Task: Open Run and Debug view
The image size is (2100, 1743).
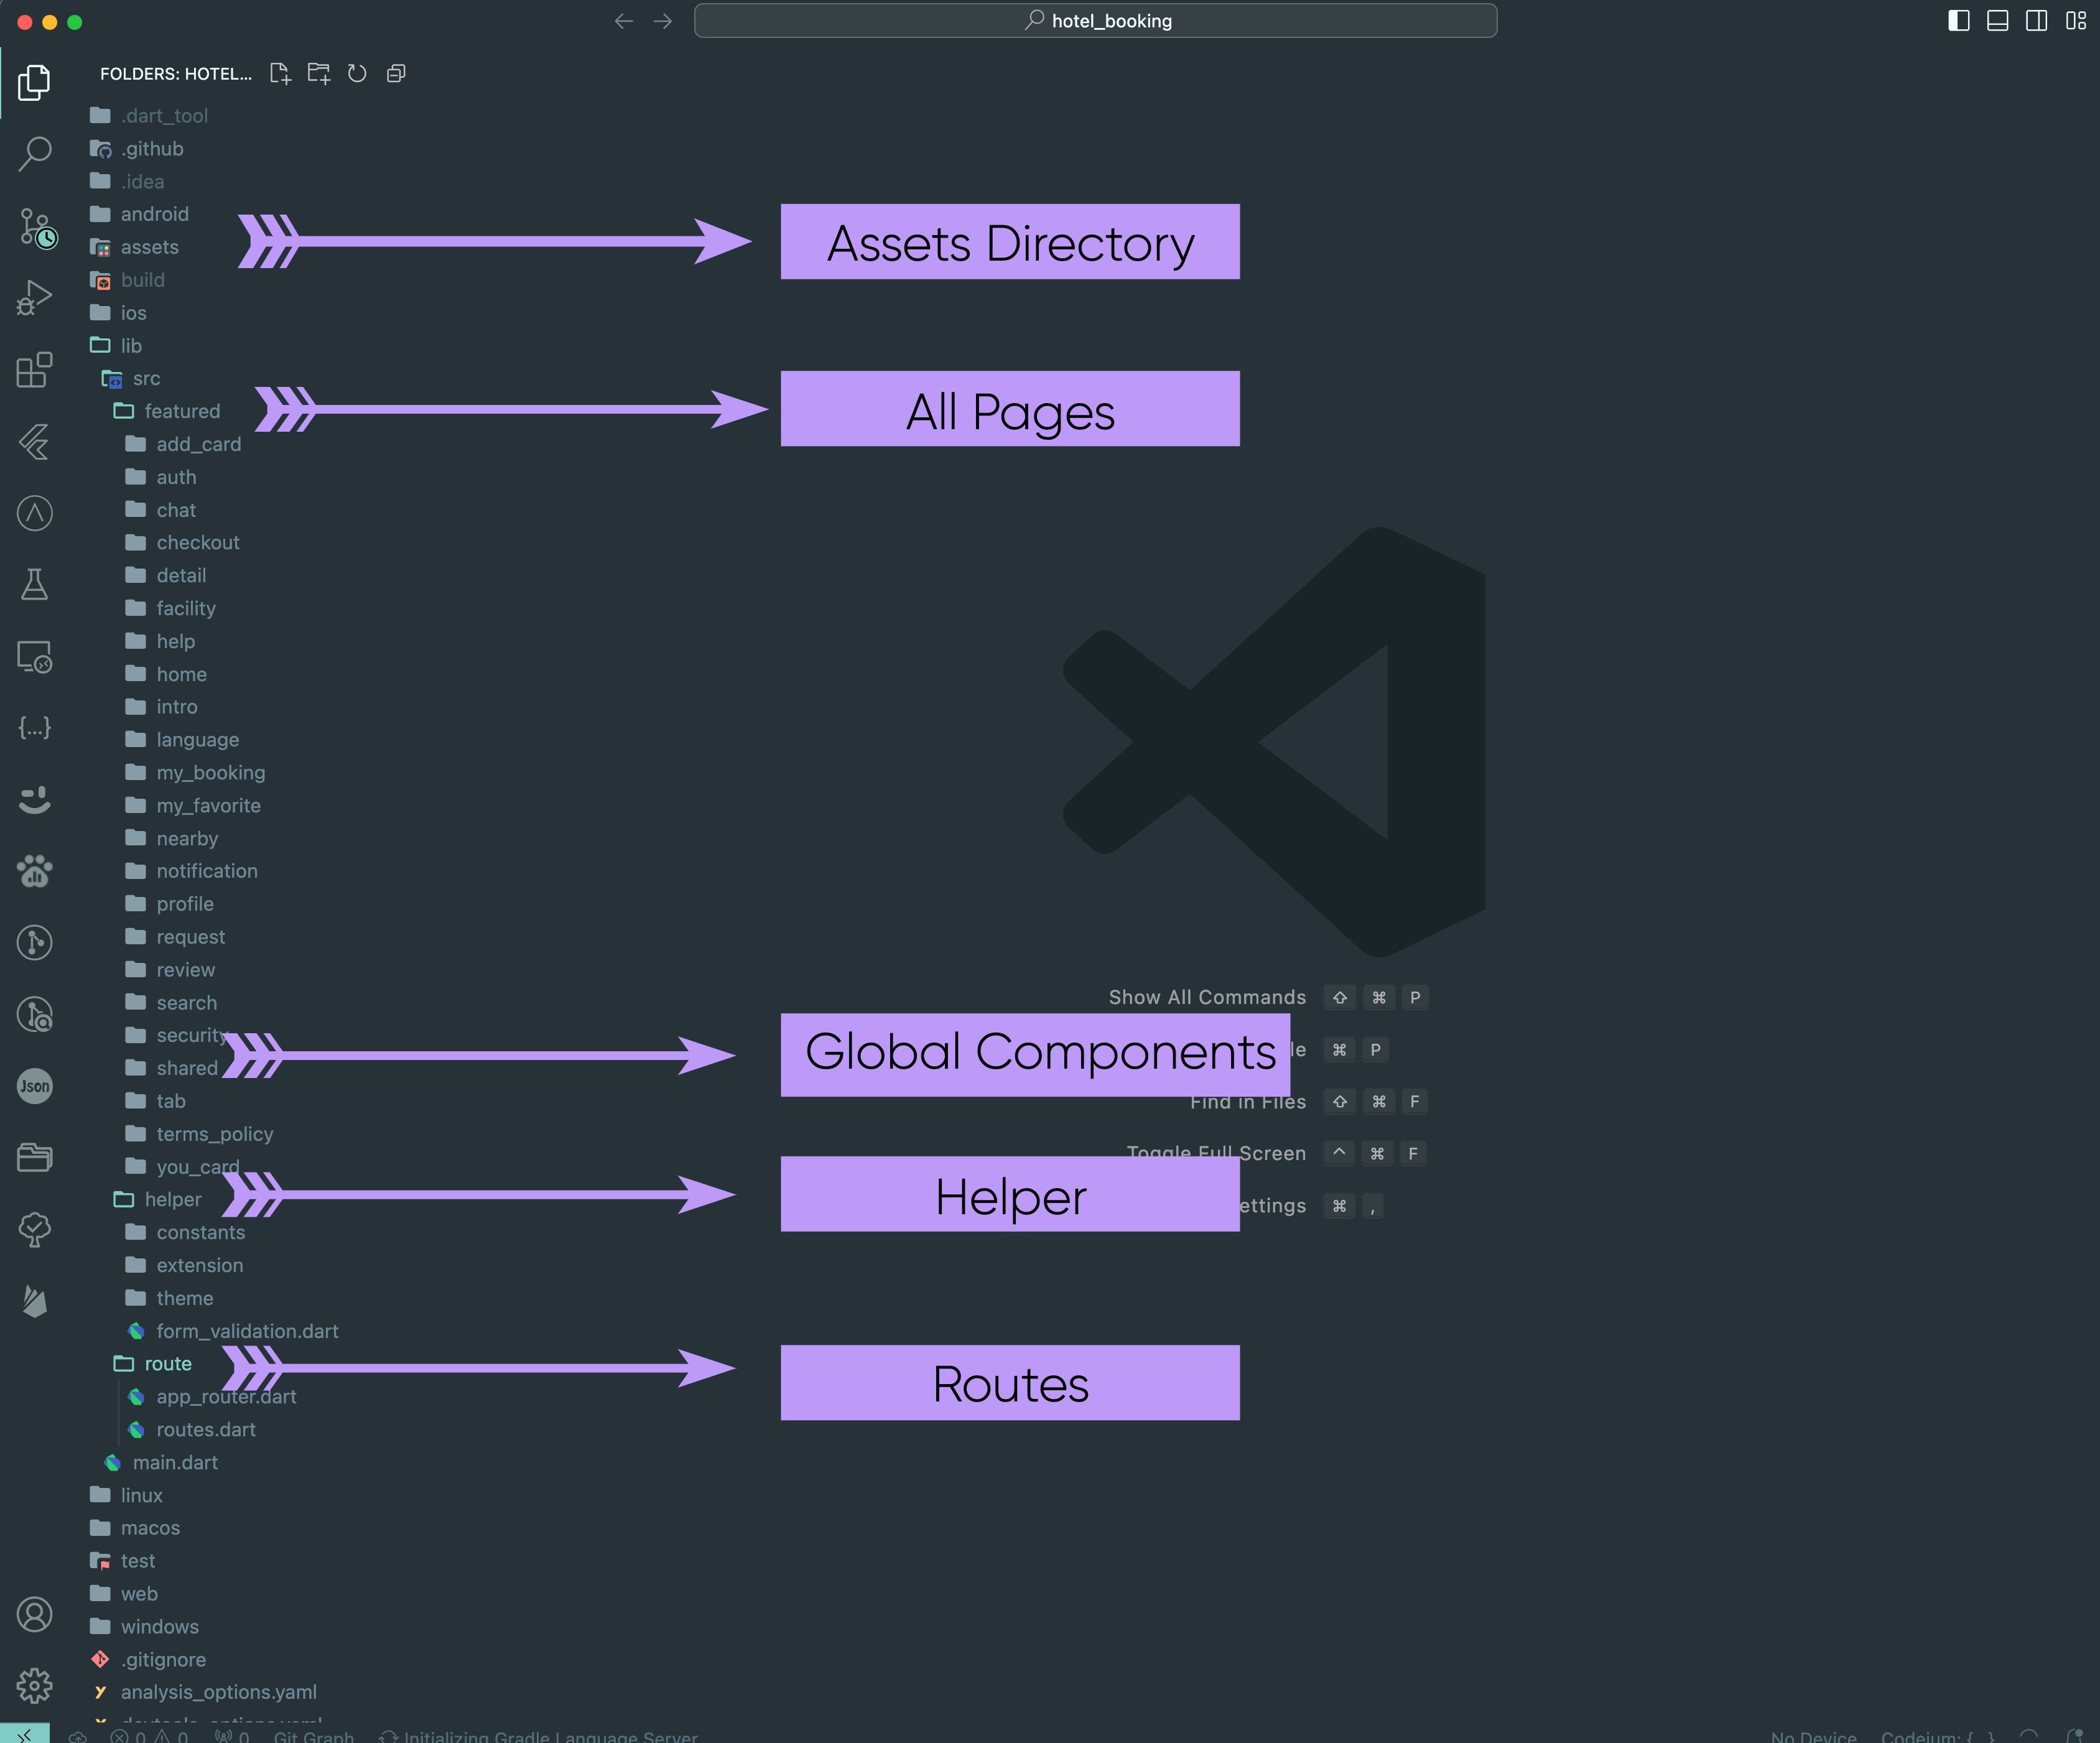Action: [x=34, y=298]
